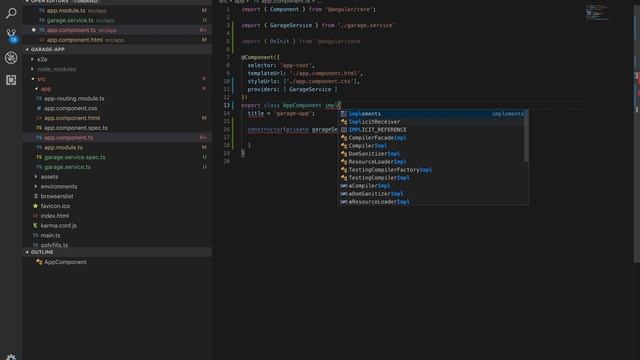Choose the ɵCompilerImpl suggestion
The image size is (640, 360).
(432, 186)
